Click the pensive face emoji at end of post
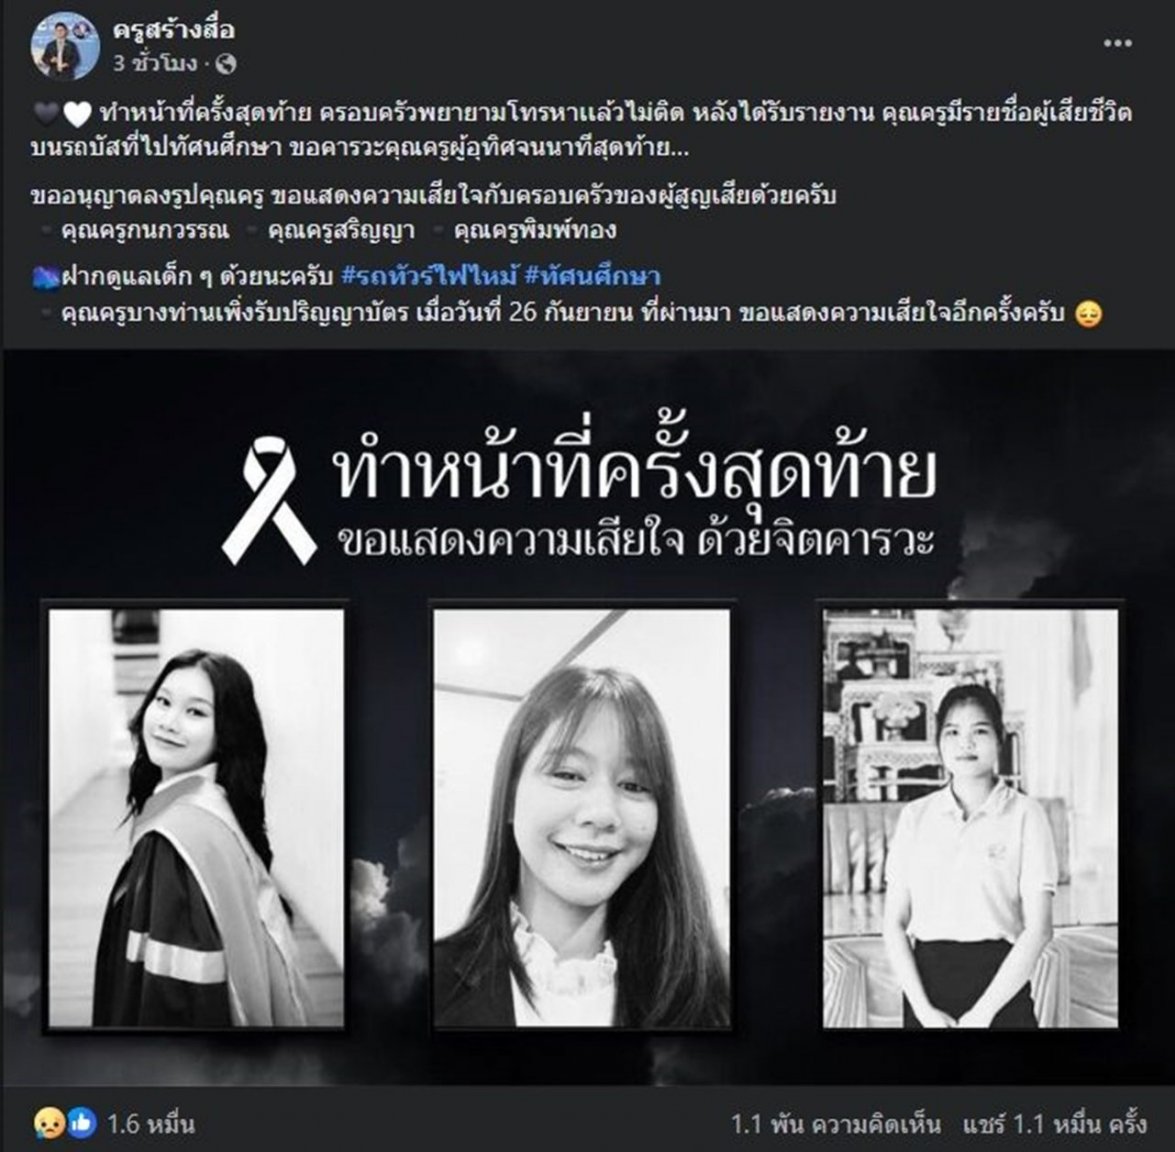 point(1088,313)
